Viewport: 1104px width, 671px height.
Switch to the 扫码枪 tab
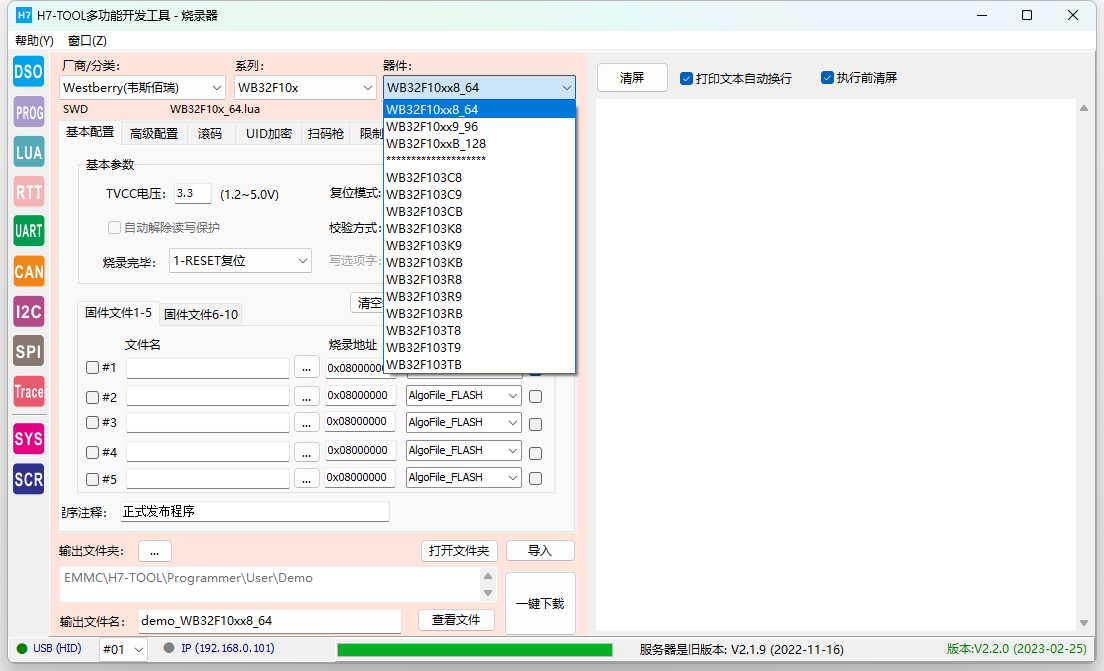326,133
